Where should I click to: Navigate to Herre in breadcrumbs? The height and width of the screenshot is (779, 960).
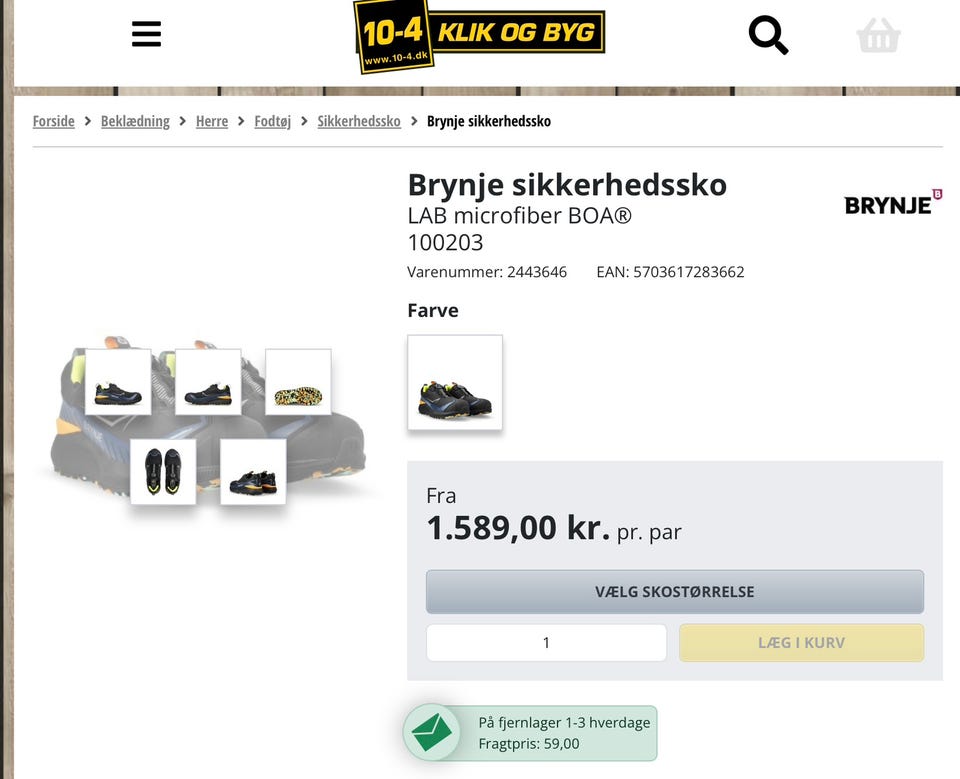212,121
